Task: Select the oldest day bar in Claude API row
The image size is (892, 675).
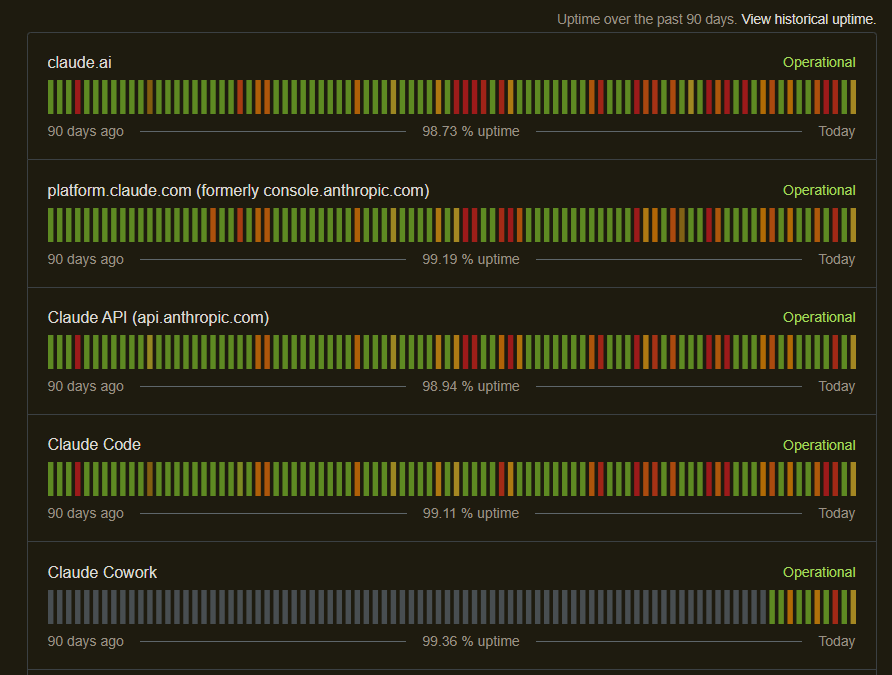Action: point(51,352)
